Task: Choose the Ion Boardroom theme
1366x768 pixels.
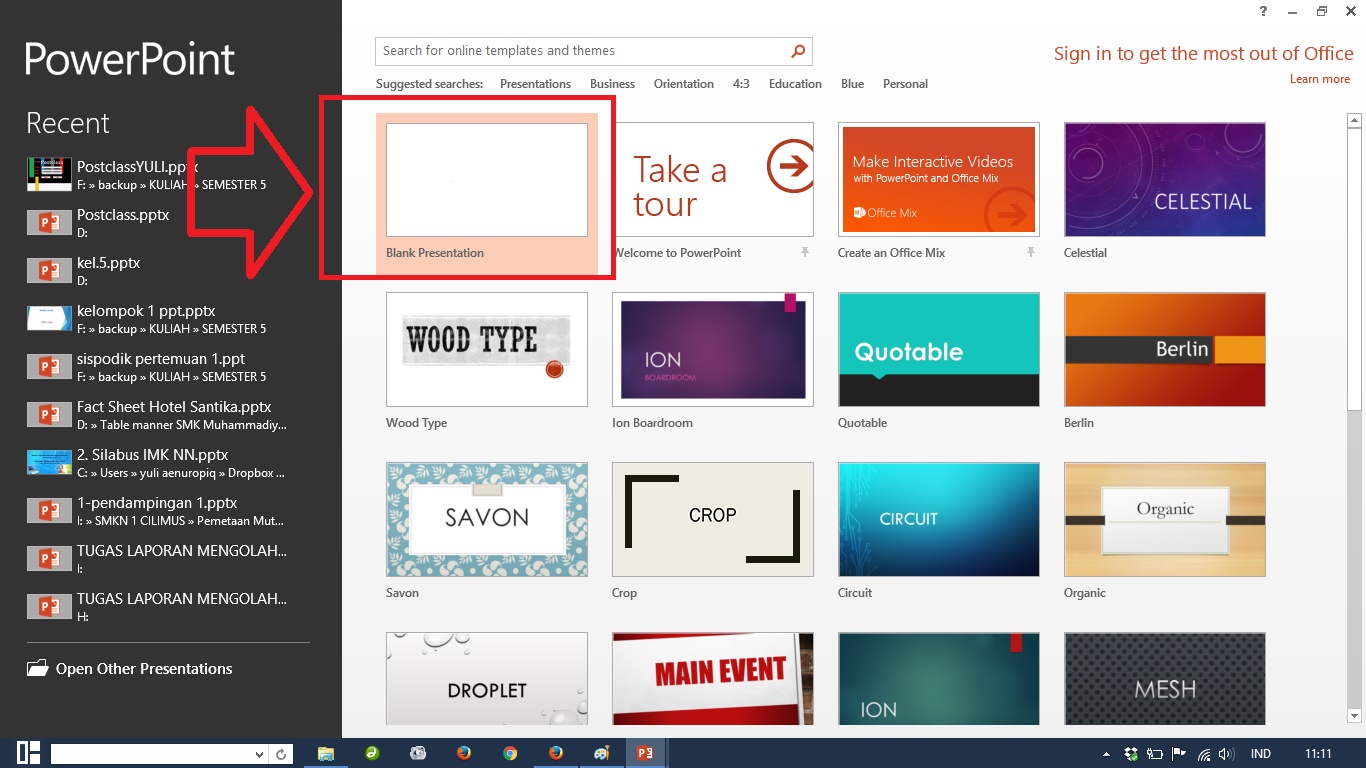Action: point(713,350)
